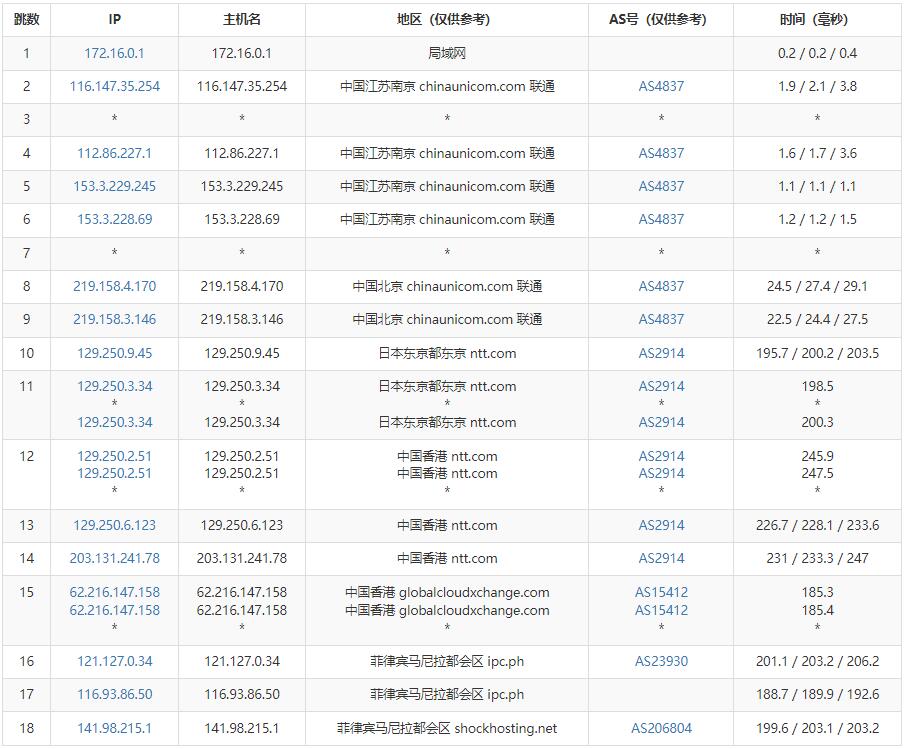Open AS2914 link in the 203.131.241.78 row

pyautogui.click(x=661, y=558)
